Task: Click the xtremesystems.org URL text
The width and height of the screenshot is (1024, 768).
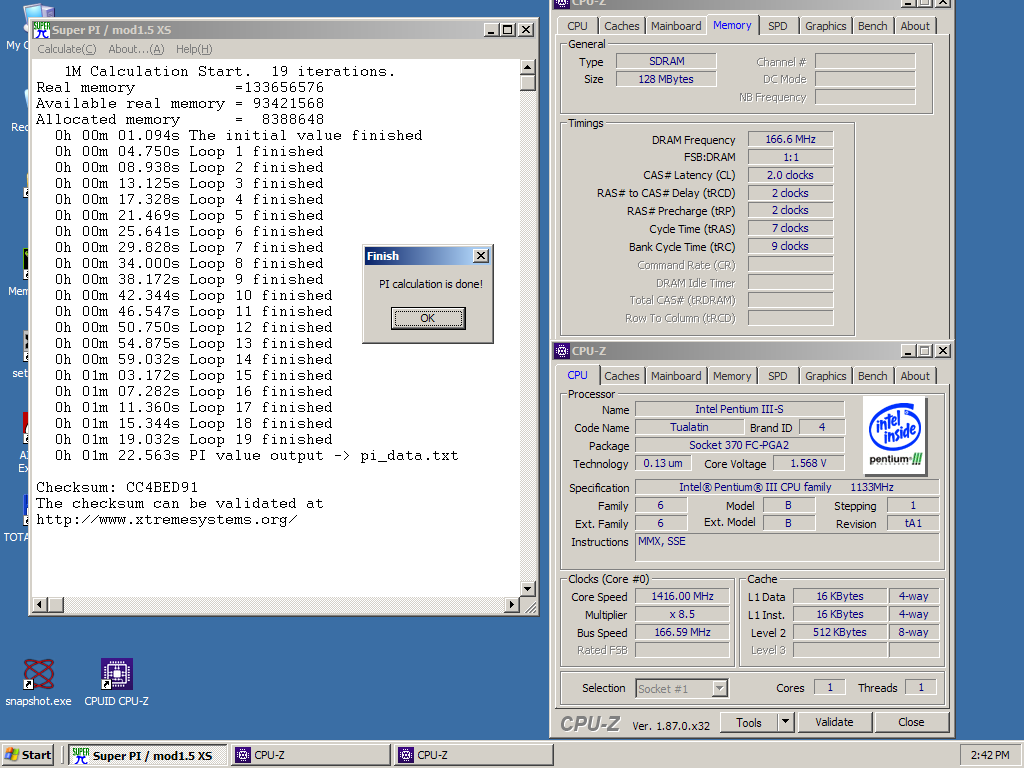Action: pos(167,520)
